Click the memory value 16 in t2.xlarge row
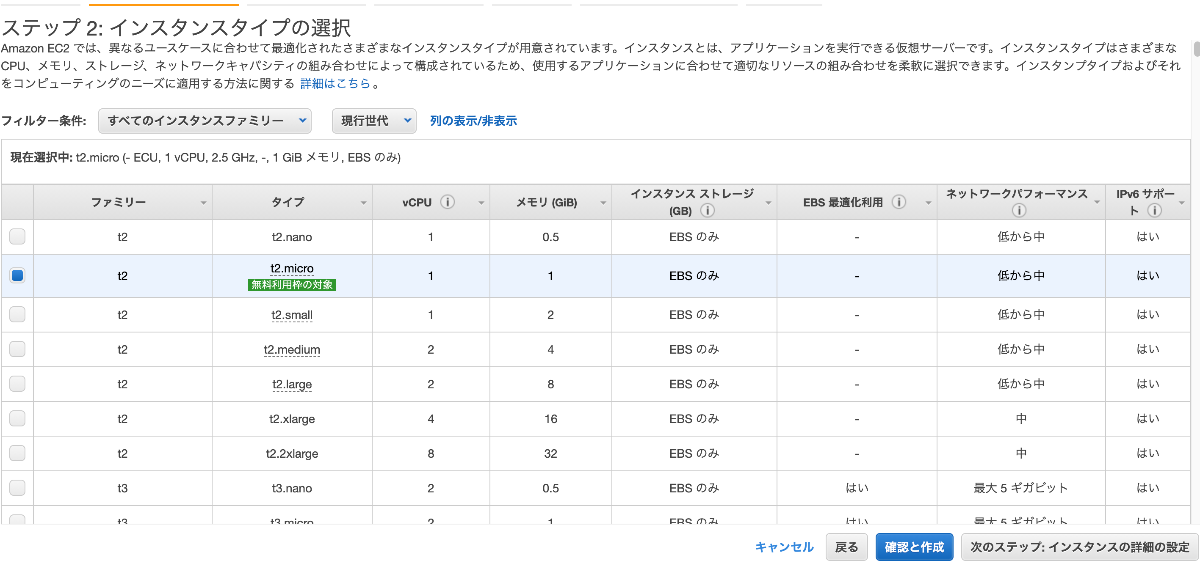The width and height of the screenshot is (1200, 566). pos(551,419)
